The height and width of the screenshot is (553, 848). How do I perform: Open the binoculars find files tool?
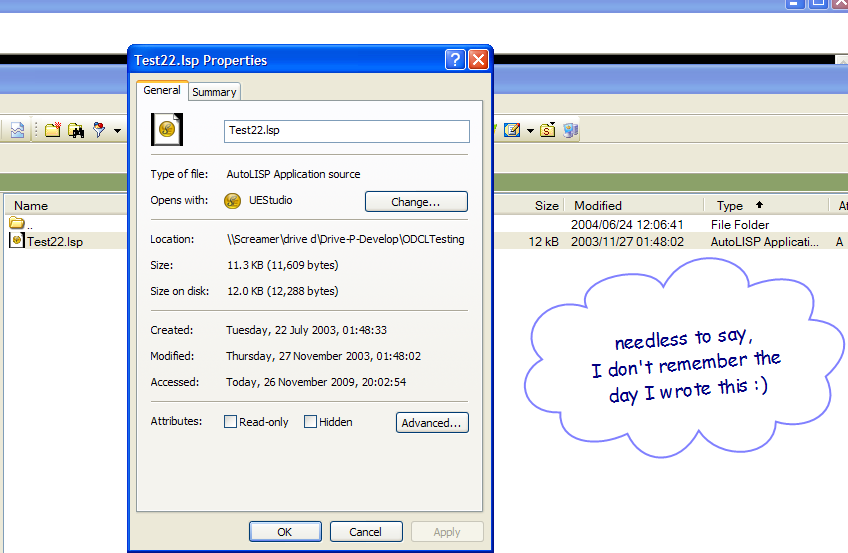point(76,130)
